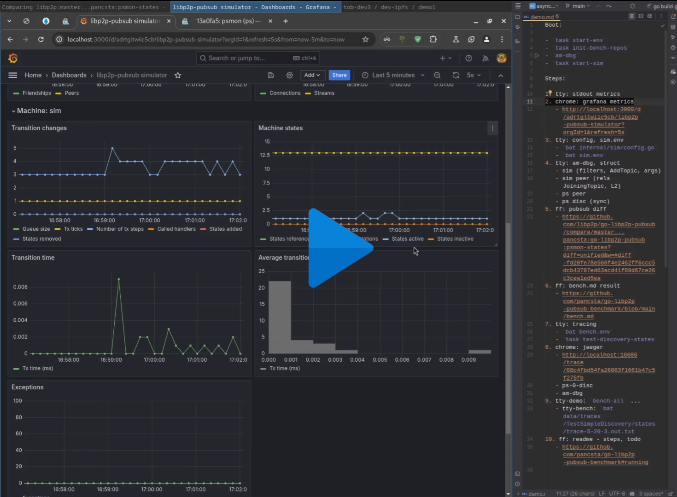Click the Grafana logo home icon

[x=14, y=58]
